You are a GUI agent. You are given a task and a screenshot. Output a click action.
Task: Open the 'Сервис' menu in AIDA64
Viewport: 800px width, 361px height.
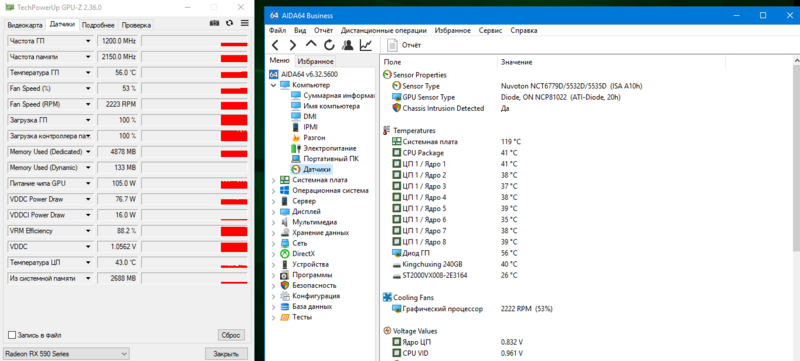490,31
